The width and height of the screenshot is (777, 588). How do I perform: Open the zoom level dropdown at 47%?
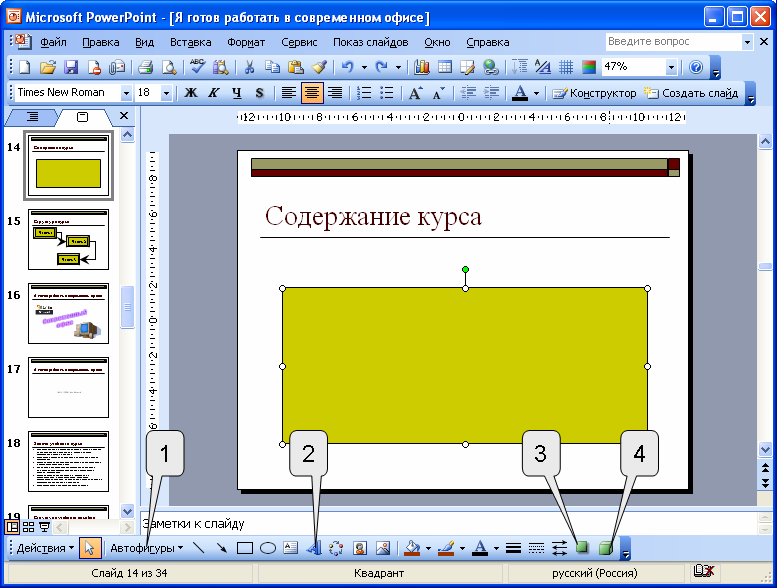pyautogui.click(x=671, y=67)
